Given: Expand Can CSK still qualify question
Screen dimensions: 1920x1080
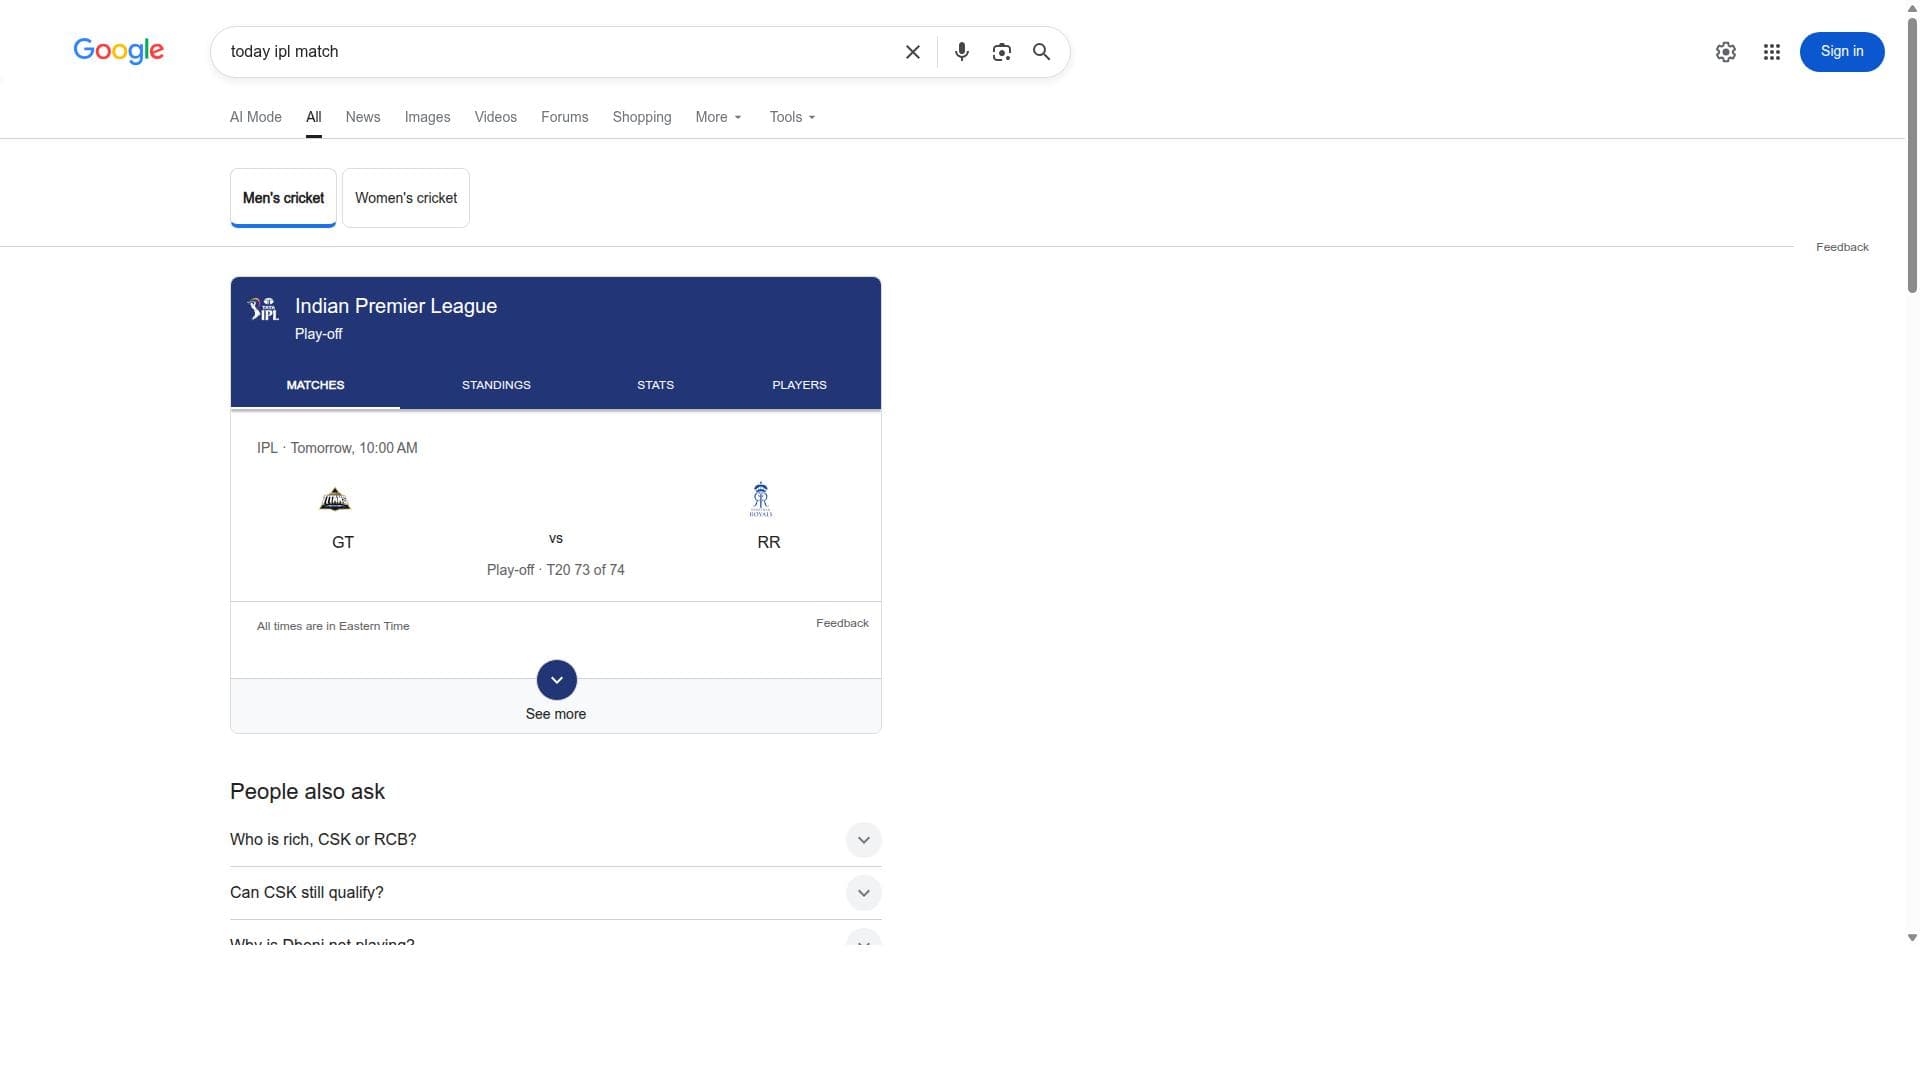Looking at the screenshot, I should (x=555, y=893).
